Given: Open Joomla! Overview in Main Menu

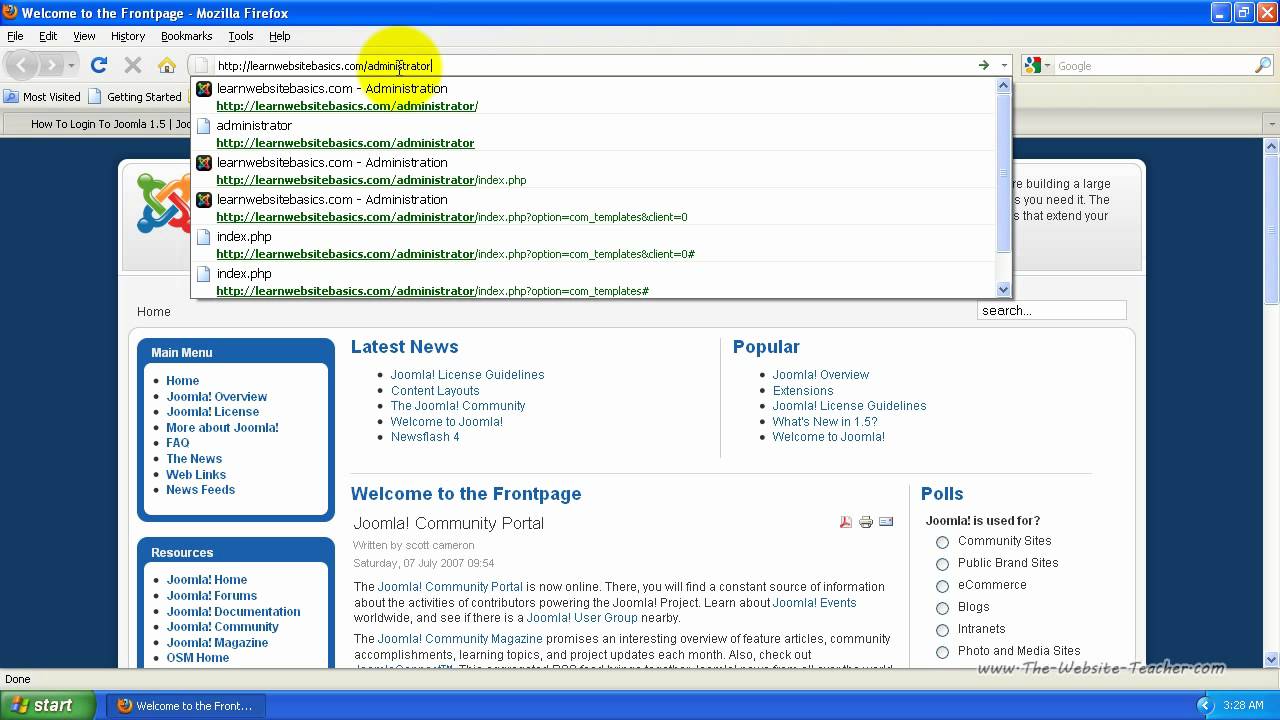Looking at the screenshot, I should (x=216, y=397).
